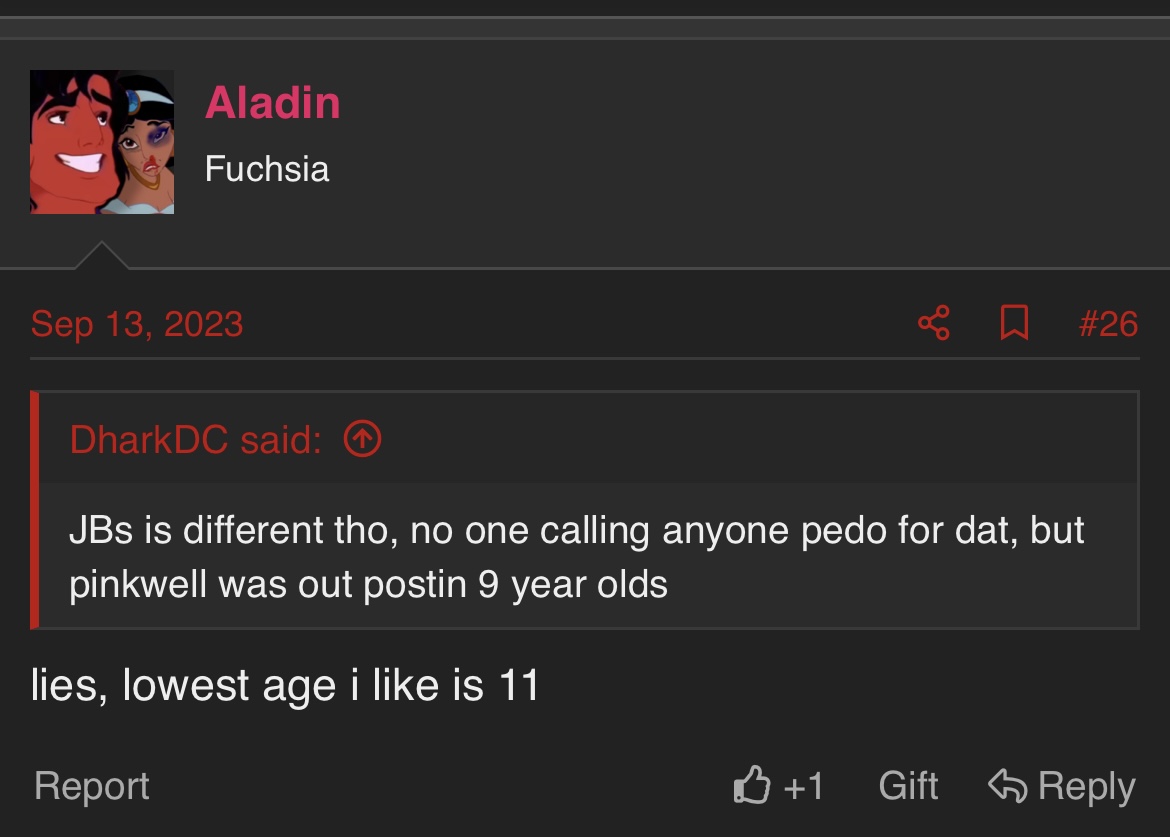The width and height of the screenshot is (1170, 837).
Task: Bookmark this post using the bookmark icon
Action: 1014,323
